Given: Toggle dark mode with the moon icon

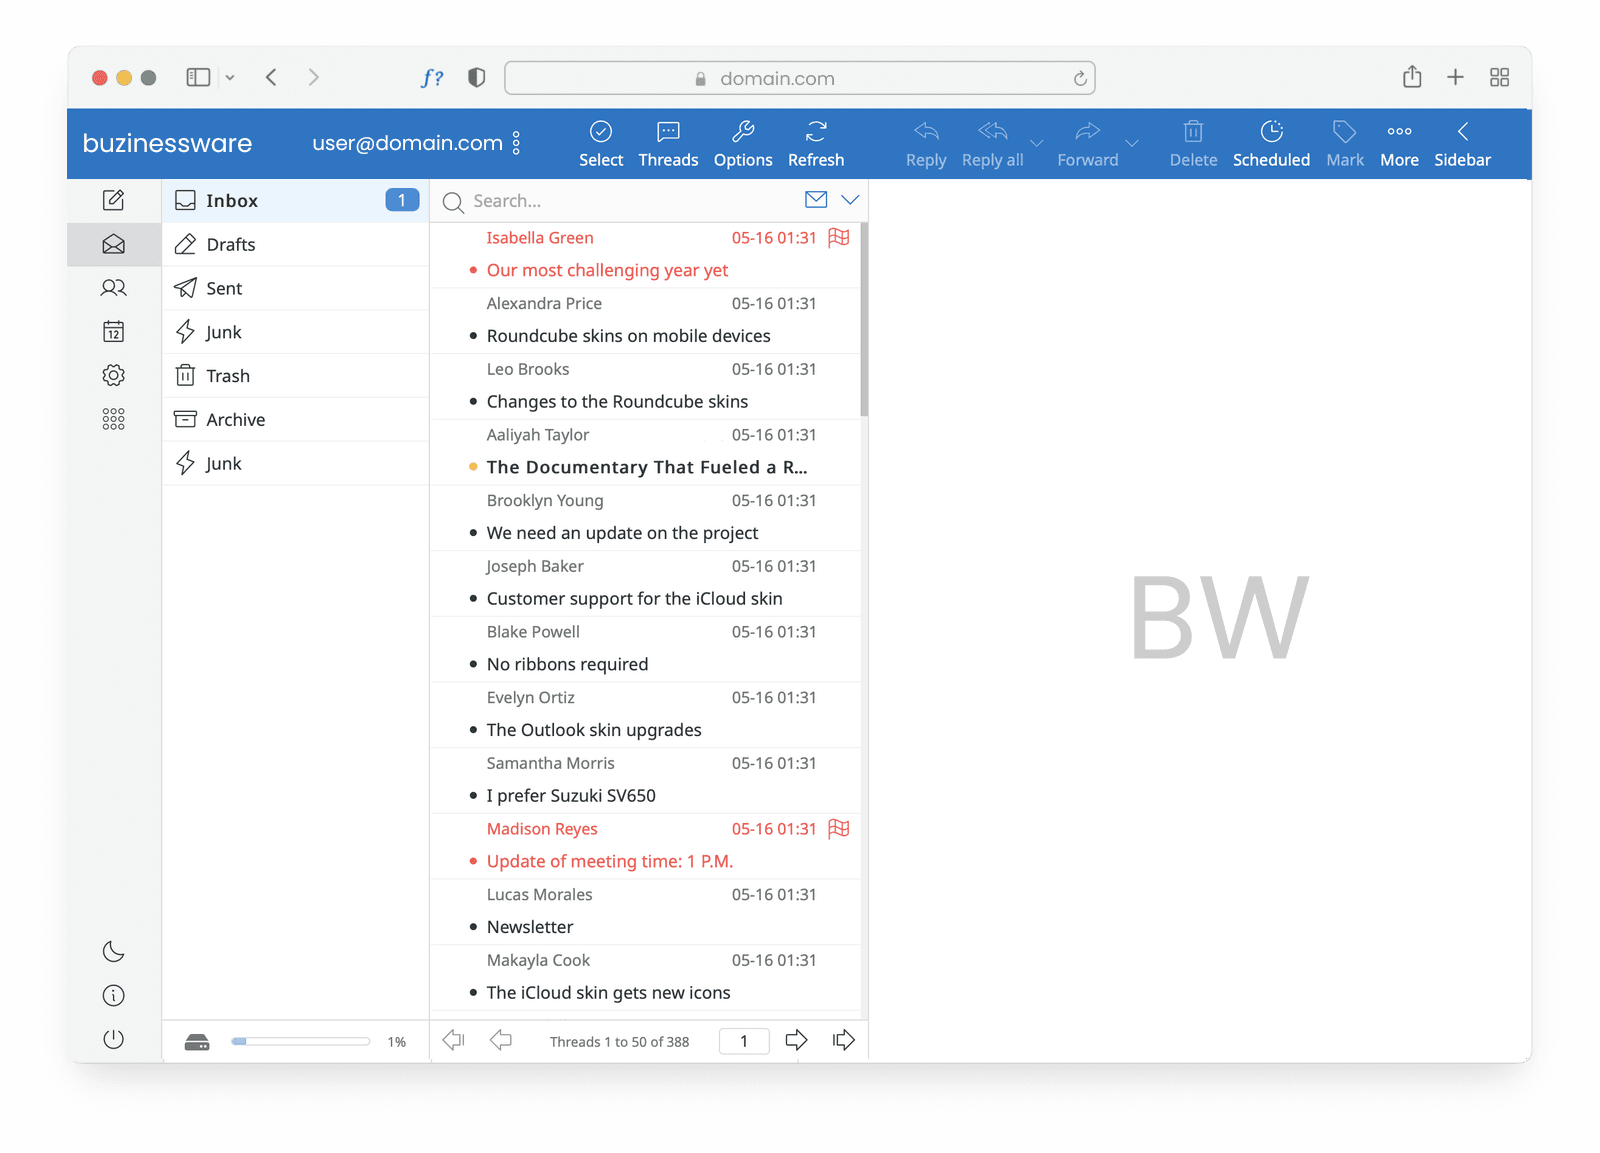Looking at the screenshot, I should click(114, 951).
